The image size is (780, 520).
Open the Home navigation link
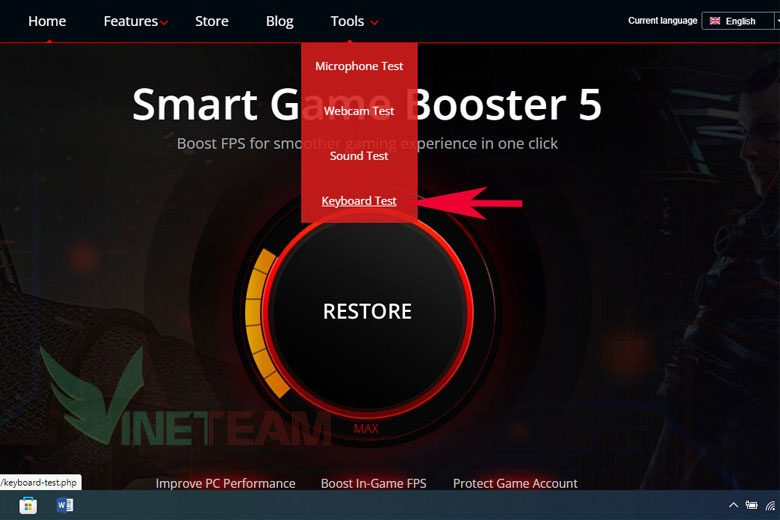click(x=47, y=21)
